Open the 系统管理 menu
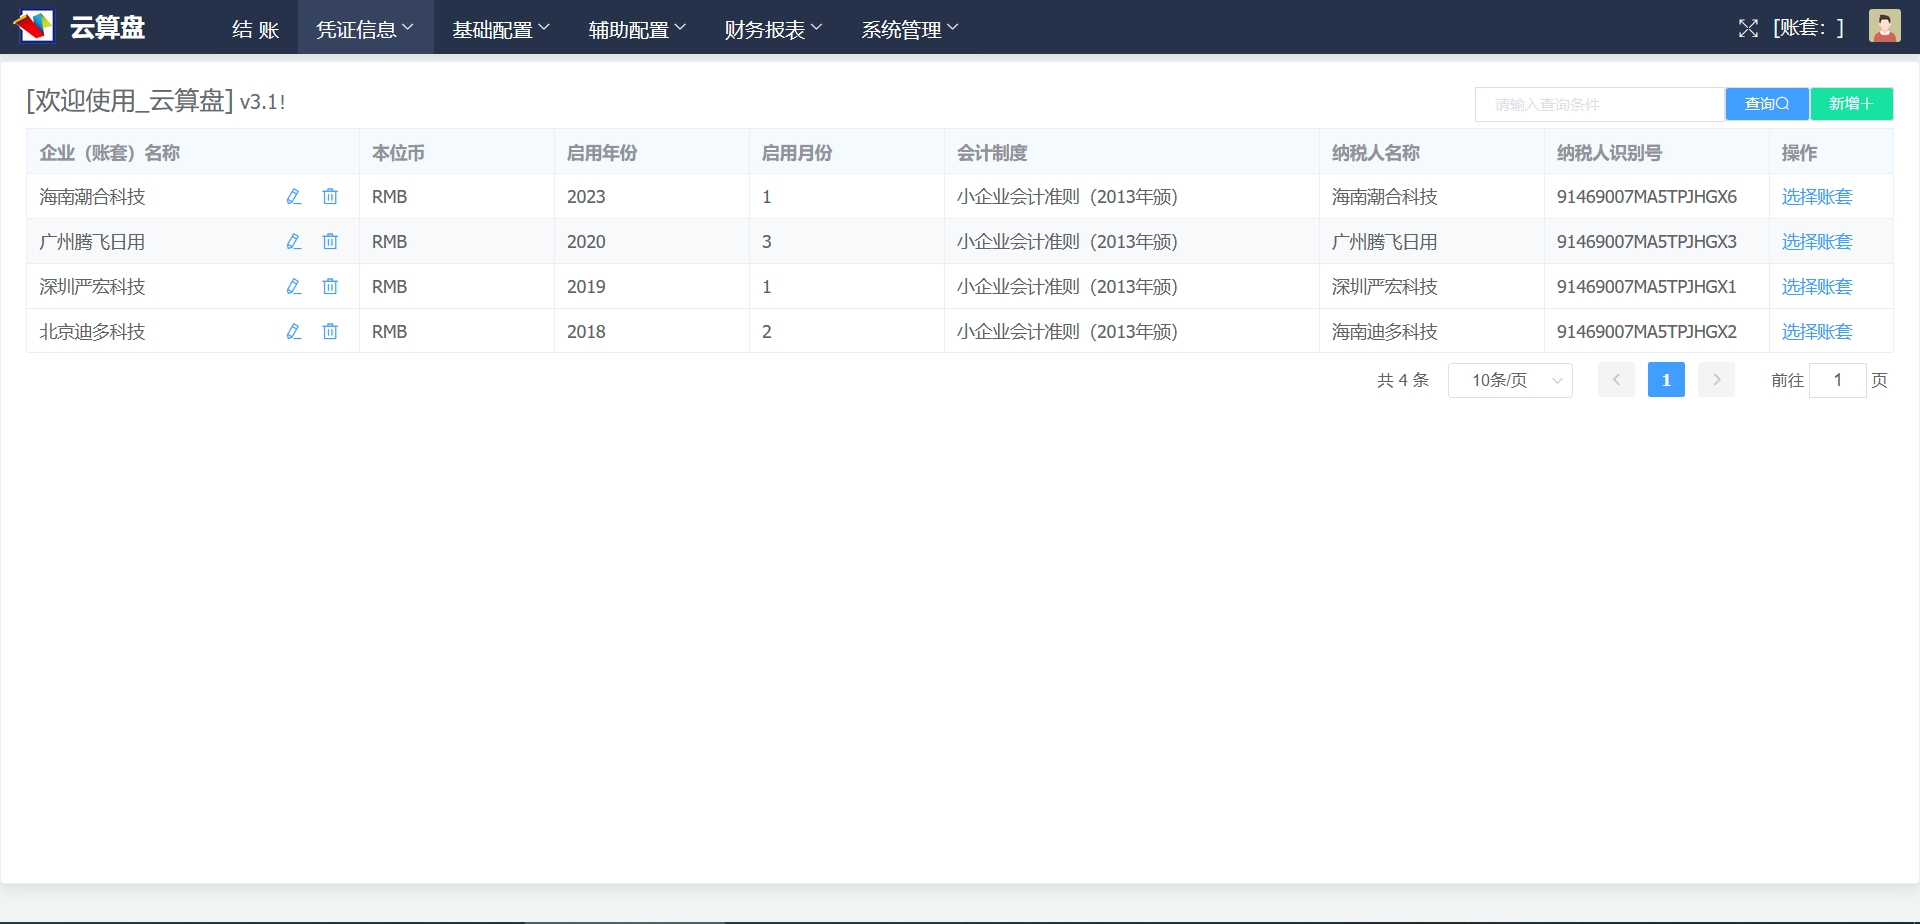Screen dimensions: 1920x924 coord(909,29)
